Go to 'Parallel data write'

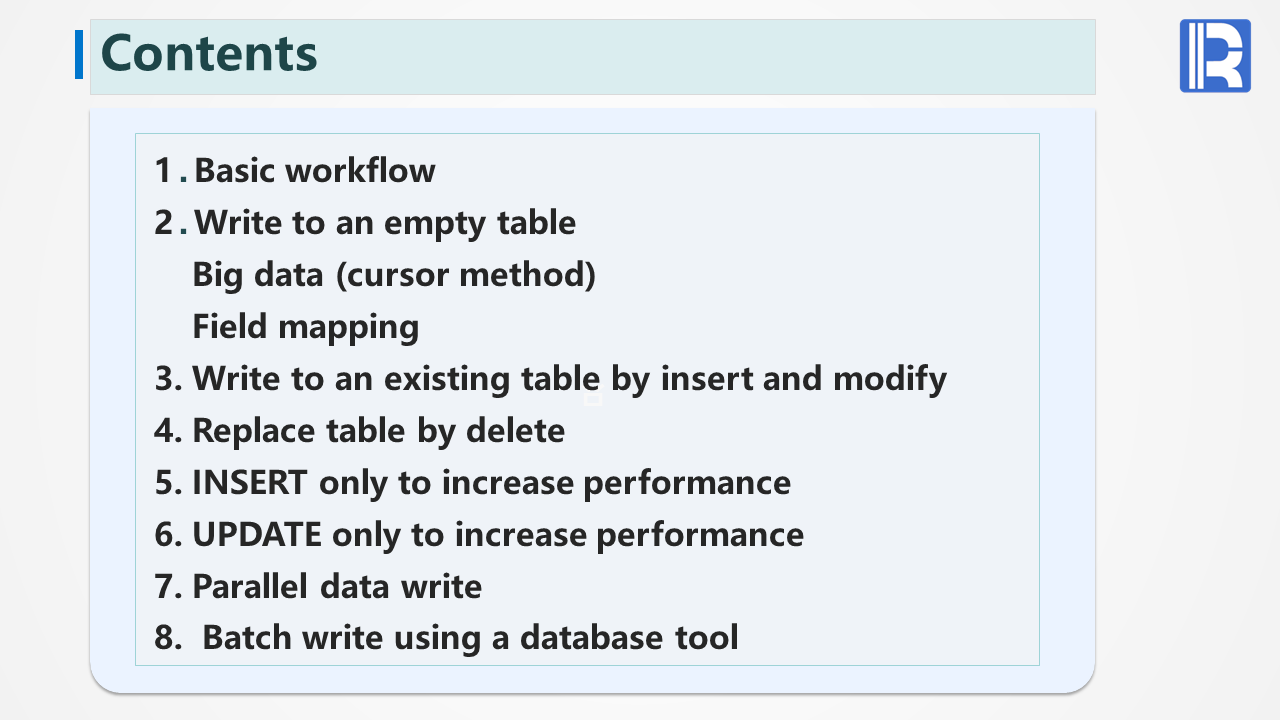[337, 586]
